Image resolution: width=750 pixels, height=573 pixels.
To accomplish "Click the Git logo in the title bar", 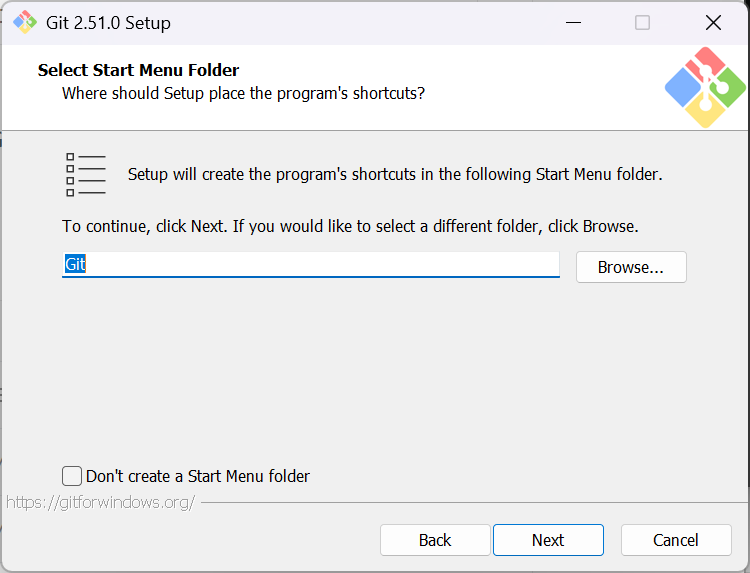I will [24, 22].
